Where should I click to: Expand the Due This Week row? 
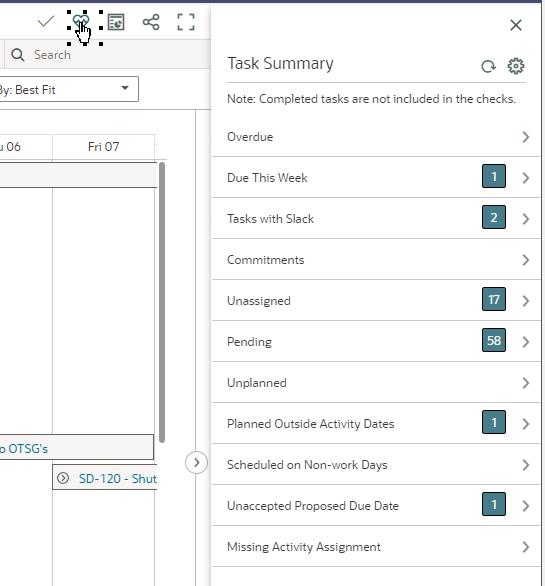click(376, 178)
